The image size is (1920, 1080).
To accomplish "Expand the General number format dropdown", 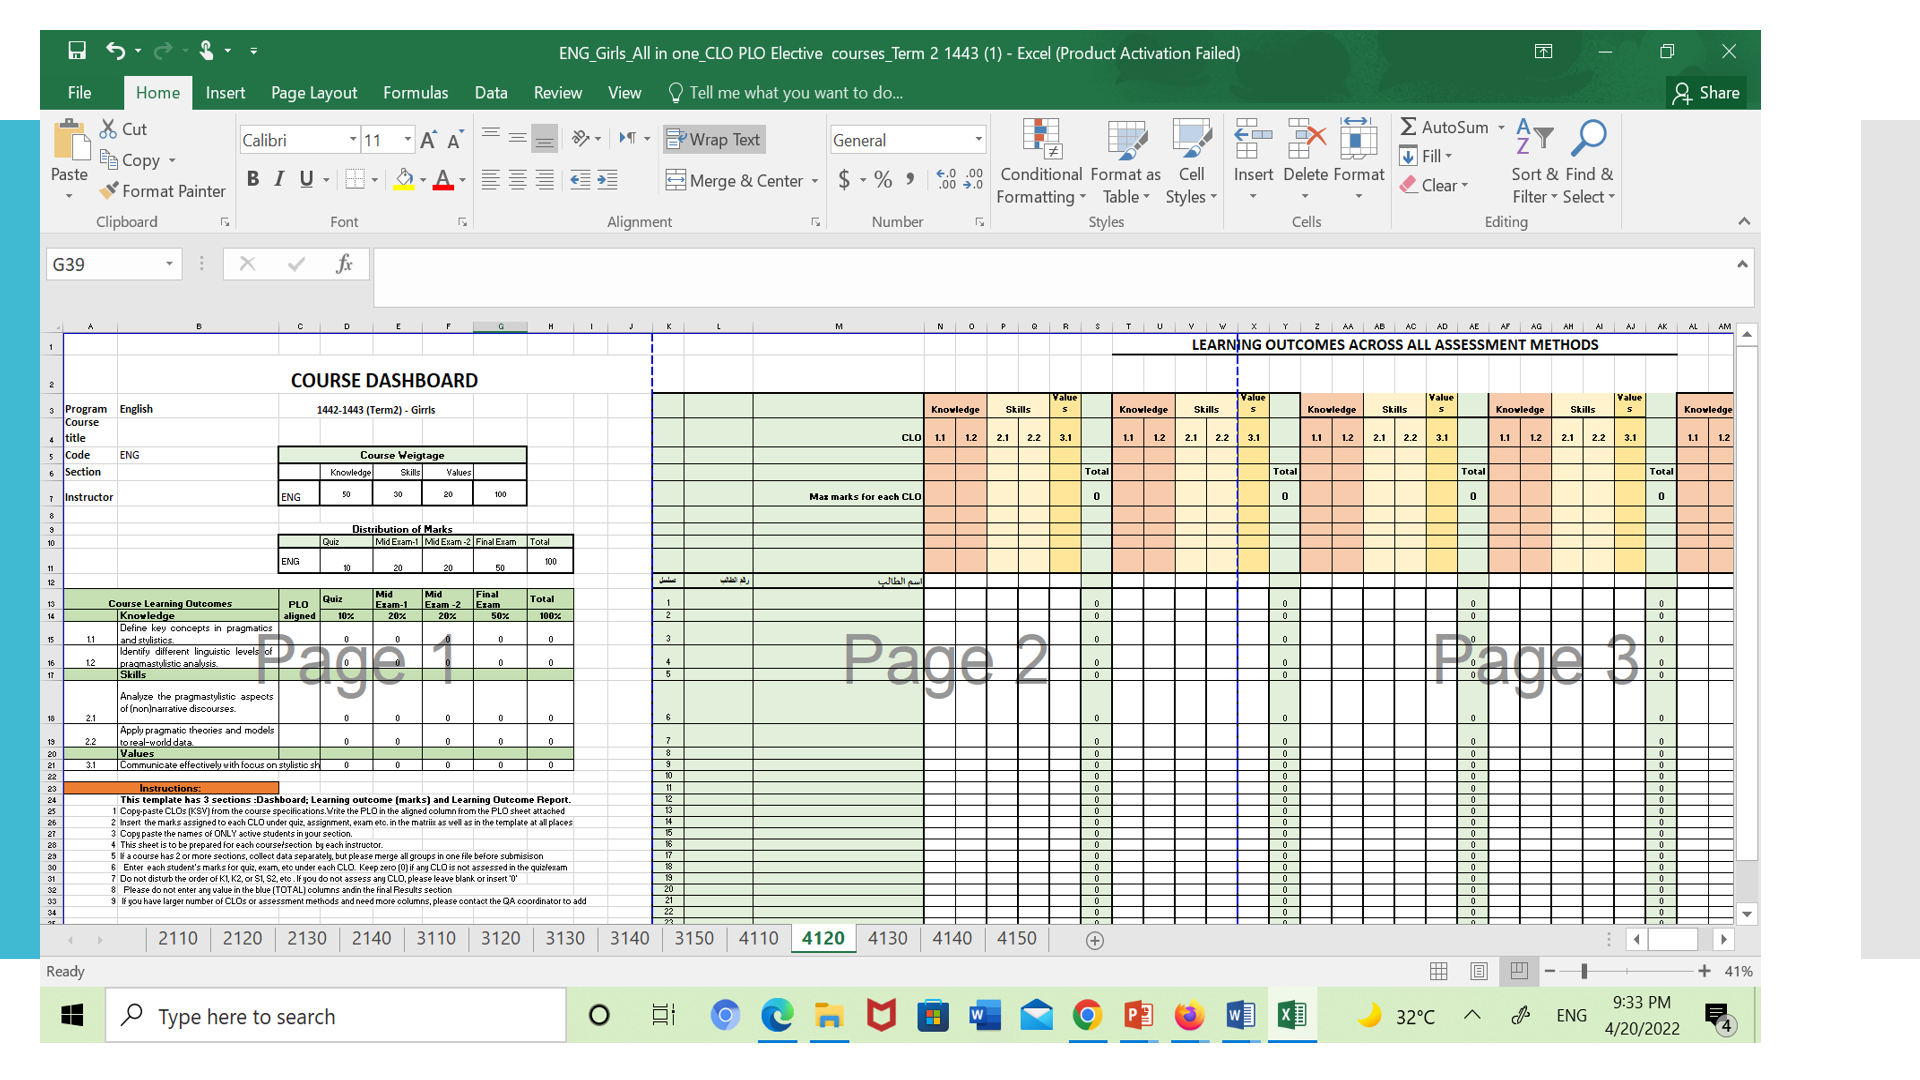I will tap(978, 140).
